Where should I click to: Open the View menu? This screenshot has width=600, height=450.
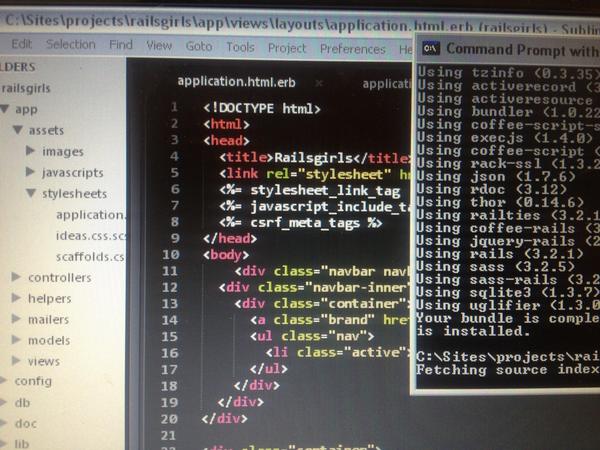(159, 46)
